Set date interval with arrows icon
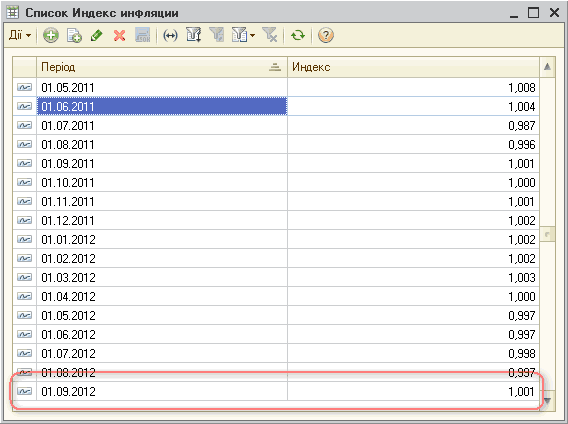The image size is (568, 424). point(170,36)
